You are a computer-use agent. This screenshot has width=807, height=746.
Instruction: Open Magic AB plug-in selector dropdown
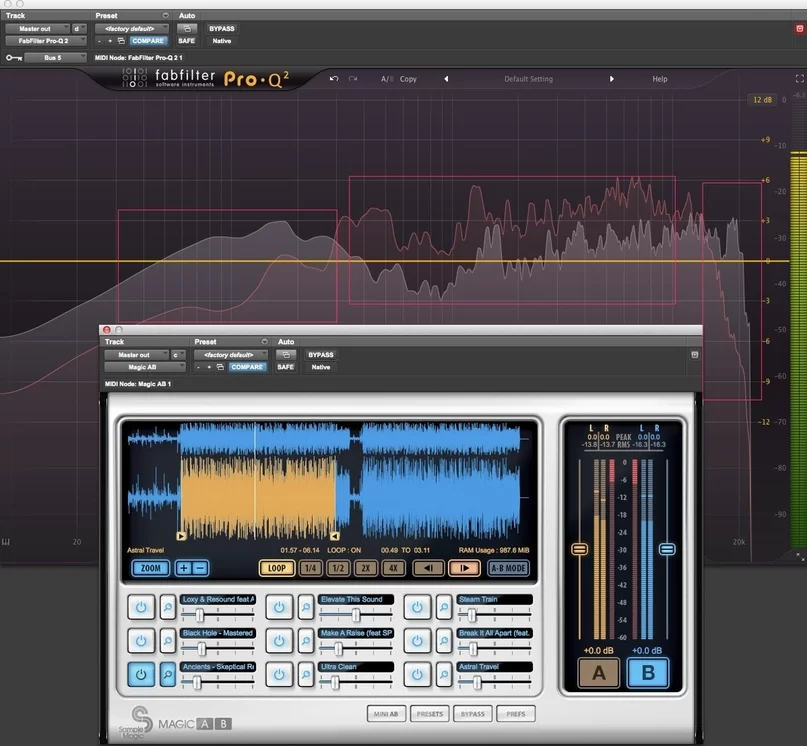point(145,367)
